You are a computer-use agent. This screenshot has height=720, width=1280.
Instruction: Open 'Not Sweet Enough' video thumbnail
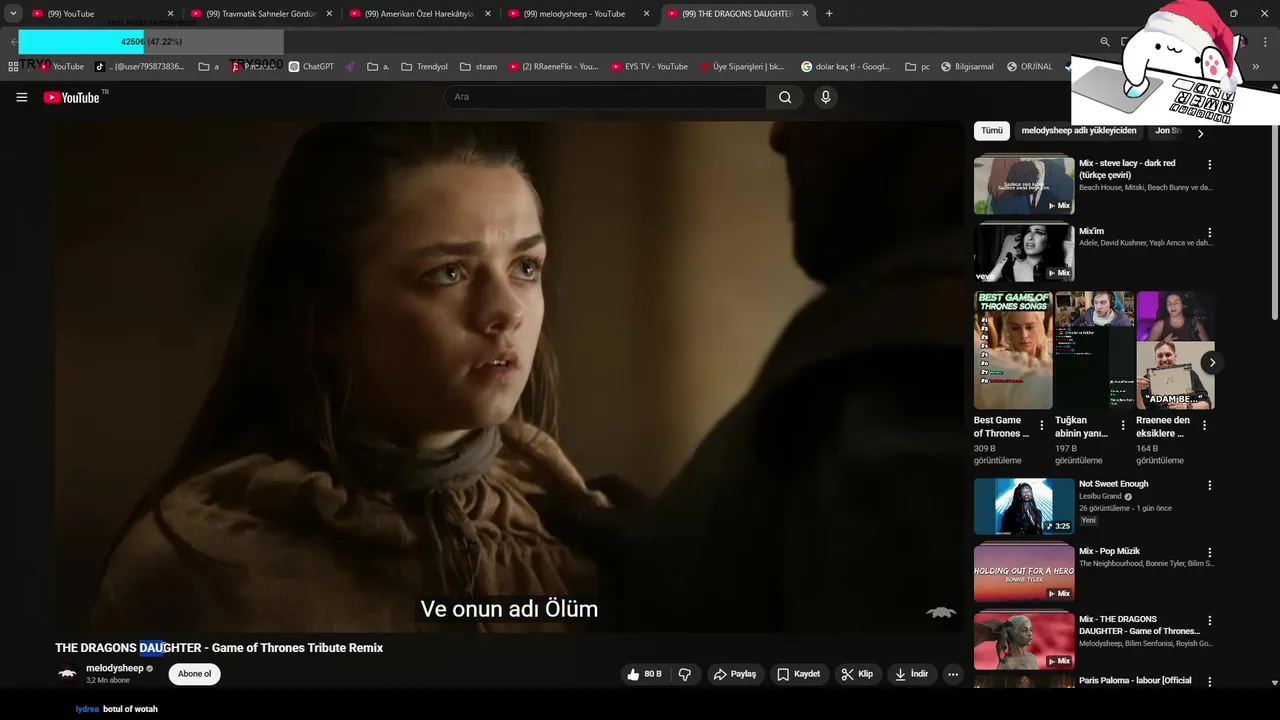1024,506
